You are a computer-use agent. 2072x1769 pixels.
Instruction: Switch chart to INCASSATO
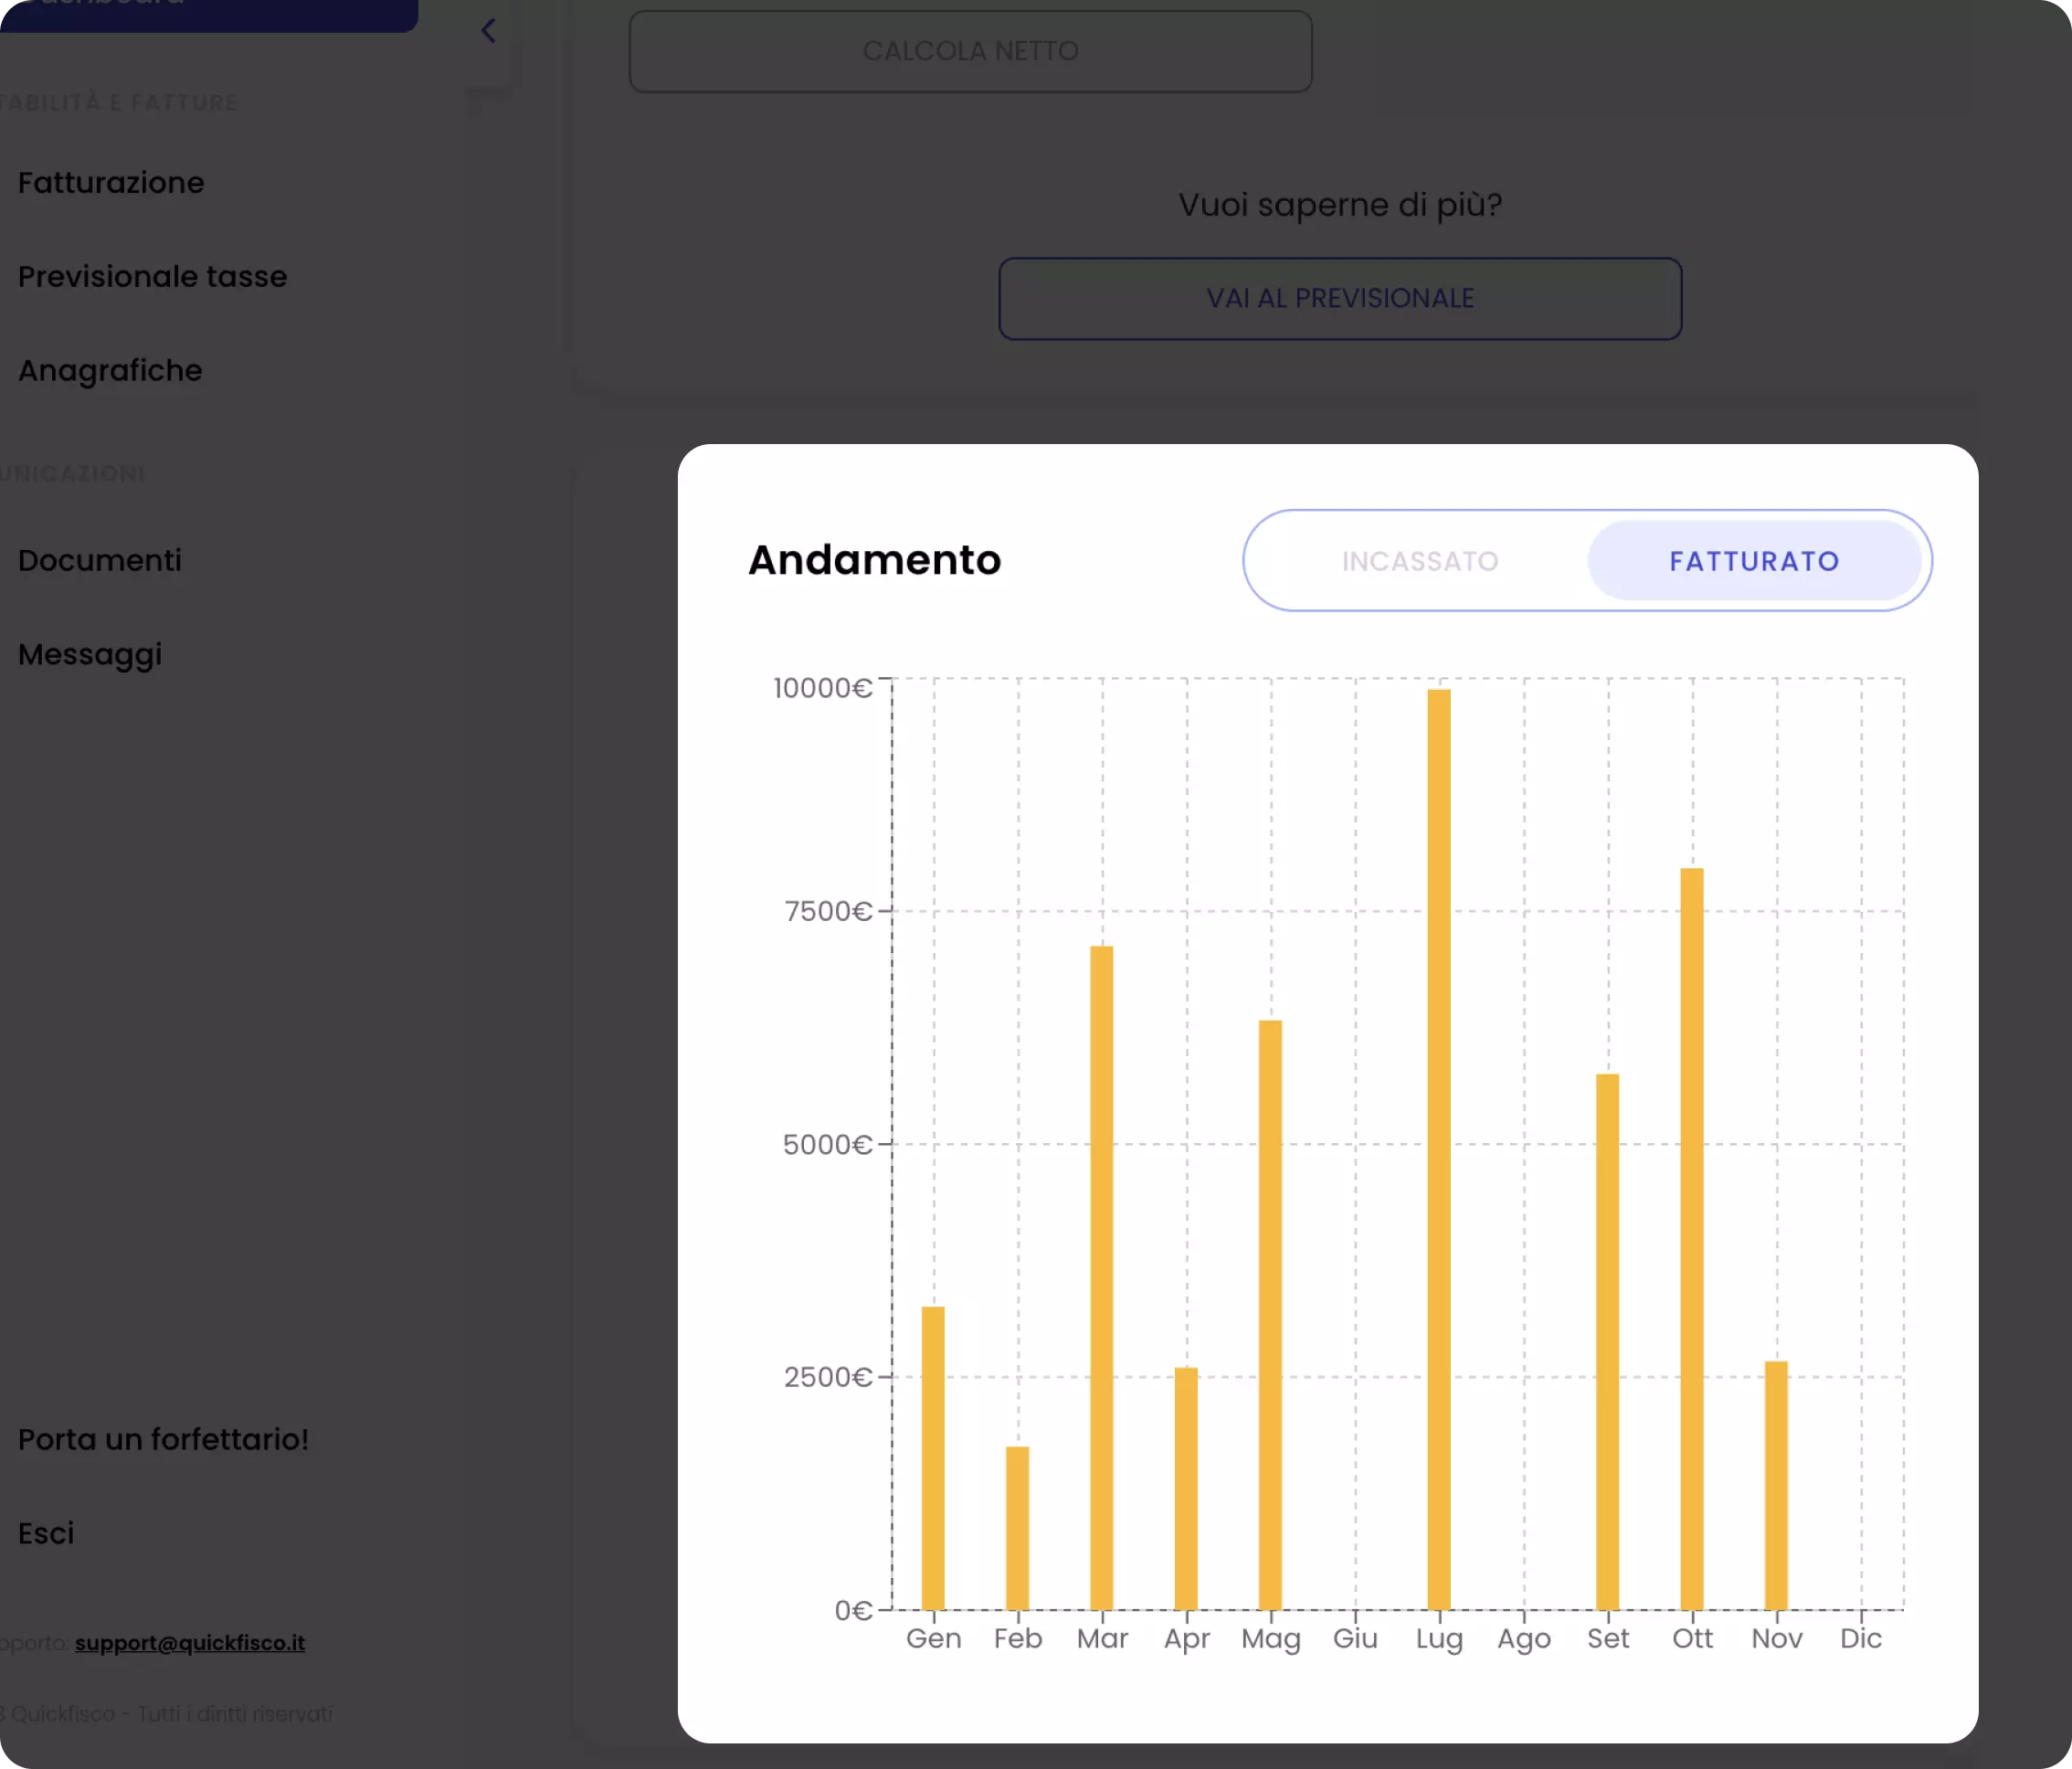tap(1420, 561)
